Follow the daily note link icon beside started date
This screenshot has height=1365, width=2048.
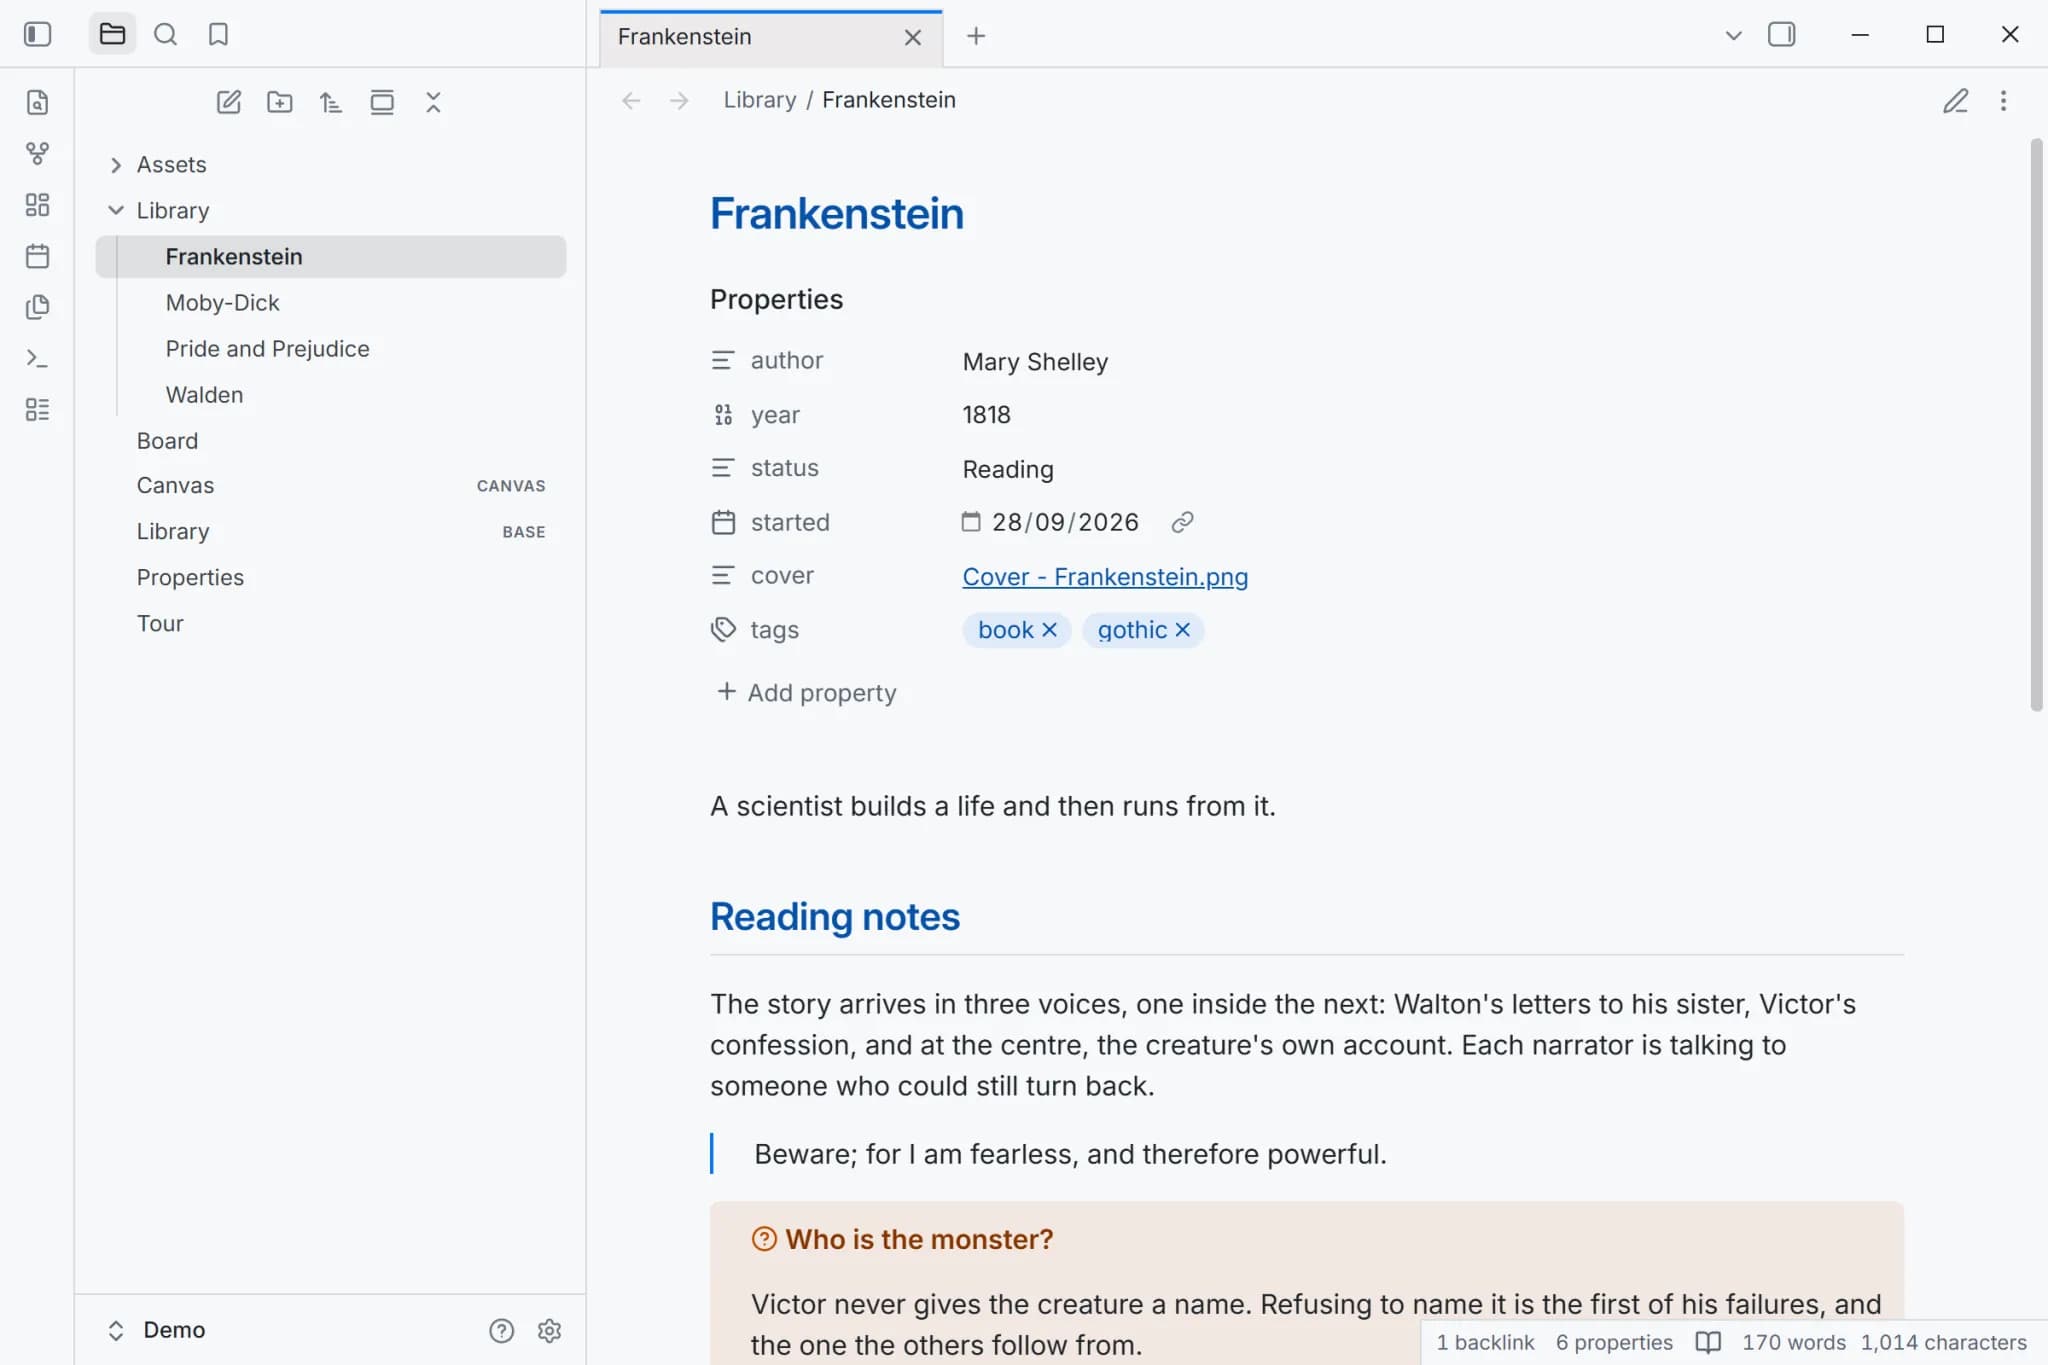tap(1182, 522)
